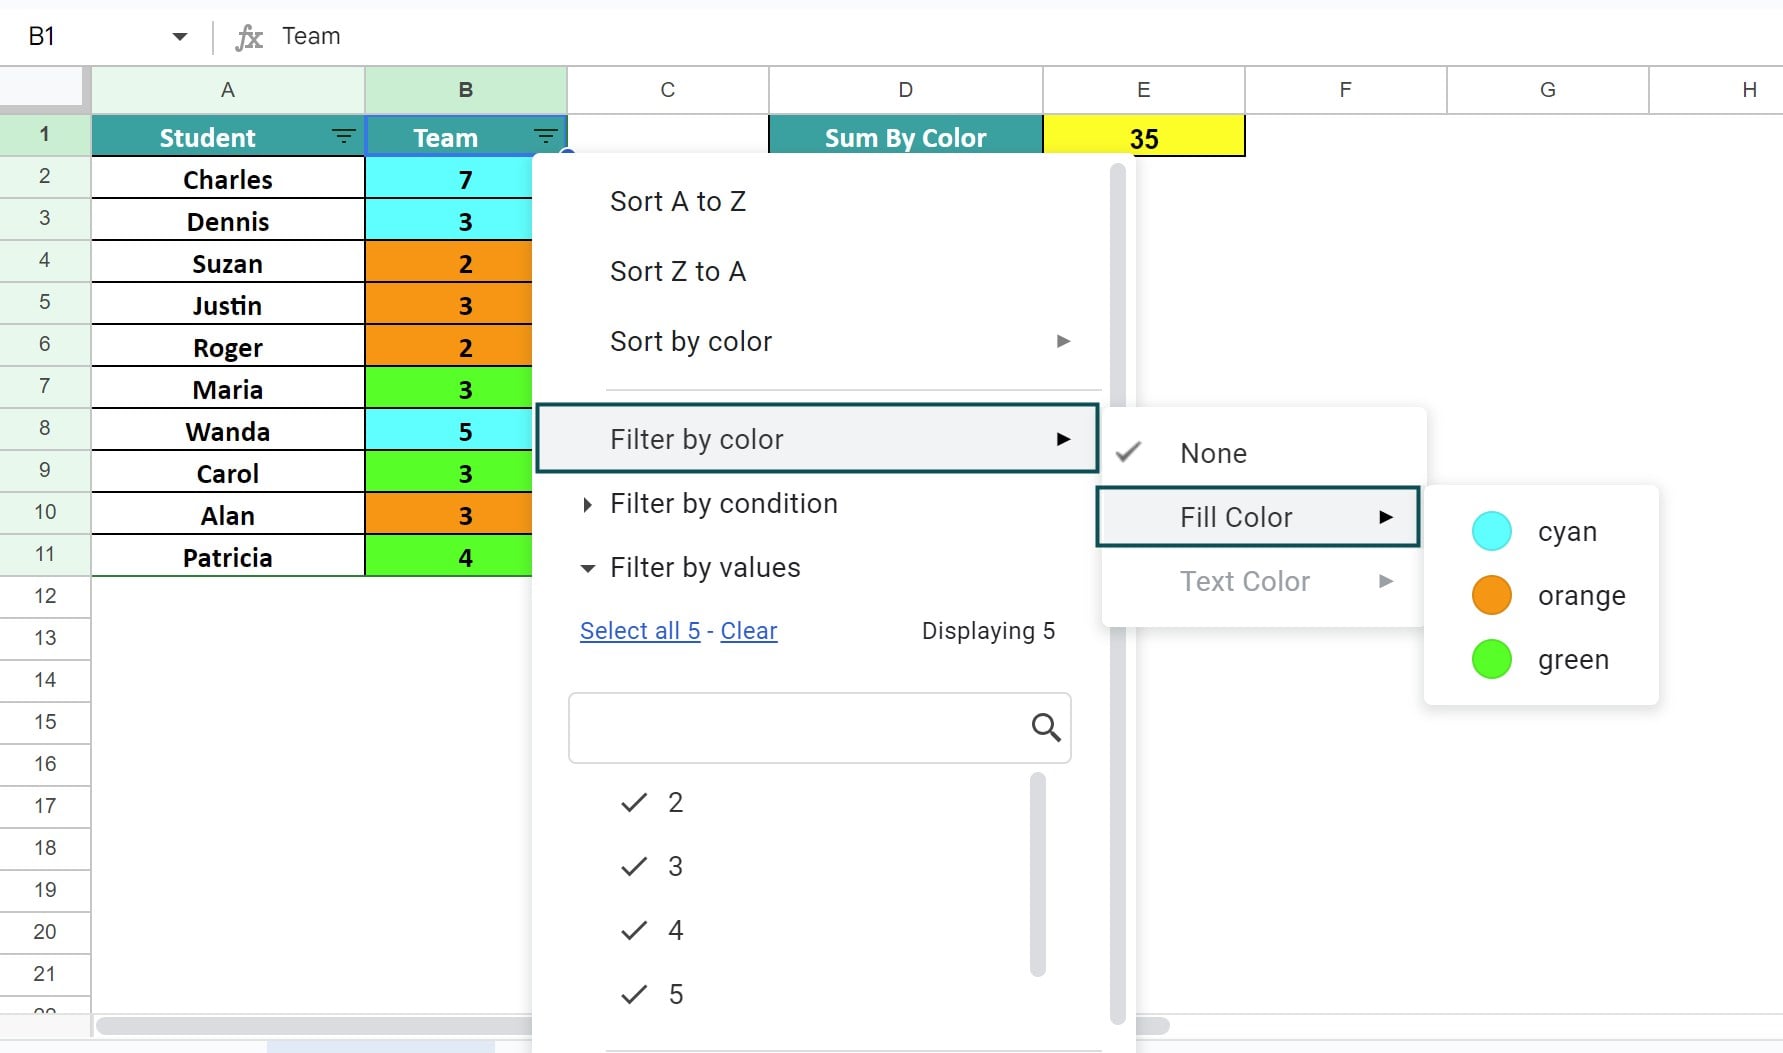Viewport: 1783px width, 1053px height.
Task: Click inside the filter values search field
Action: click(x=800, y=728)
